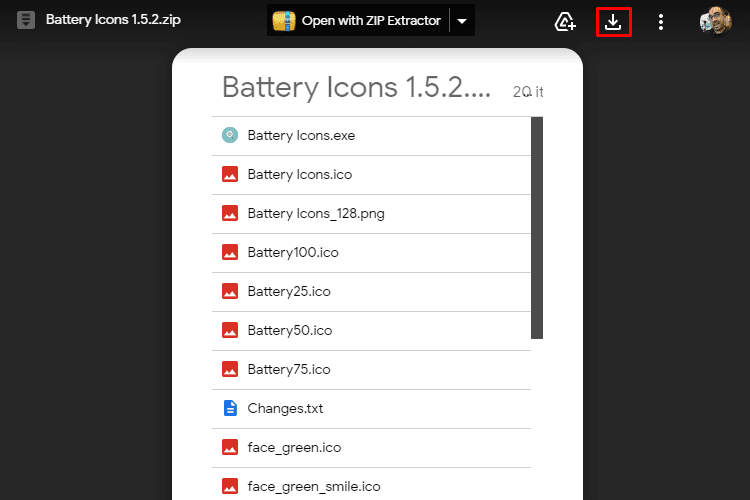This screenshot has height=500, width=750.
Task: Open the user account avatar
Action: pos(716,21)
